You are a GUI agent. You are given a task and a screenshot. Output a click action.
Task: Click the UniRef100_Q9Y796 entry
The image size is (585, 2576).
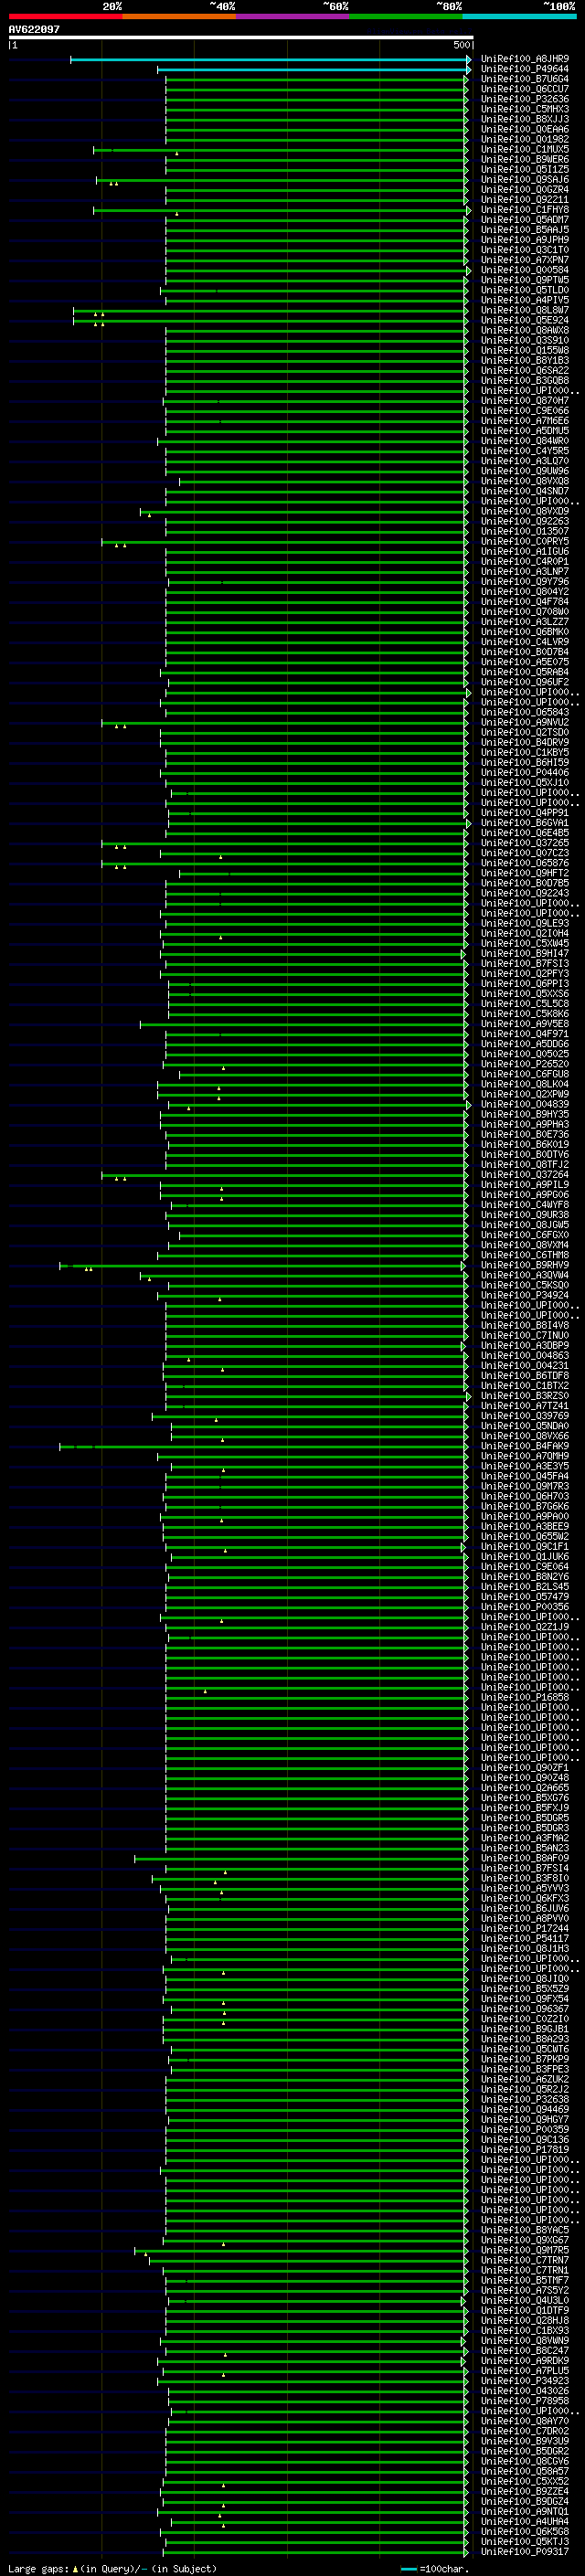coord(525,582)
